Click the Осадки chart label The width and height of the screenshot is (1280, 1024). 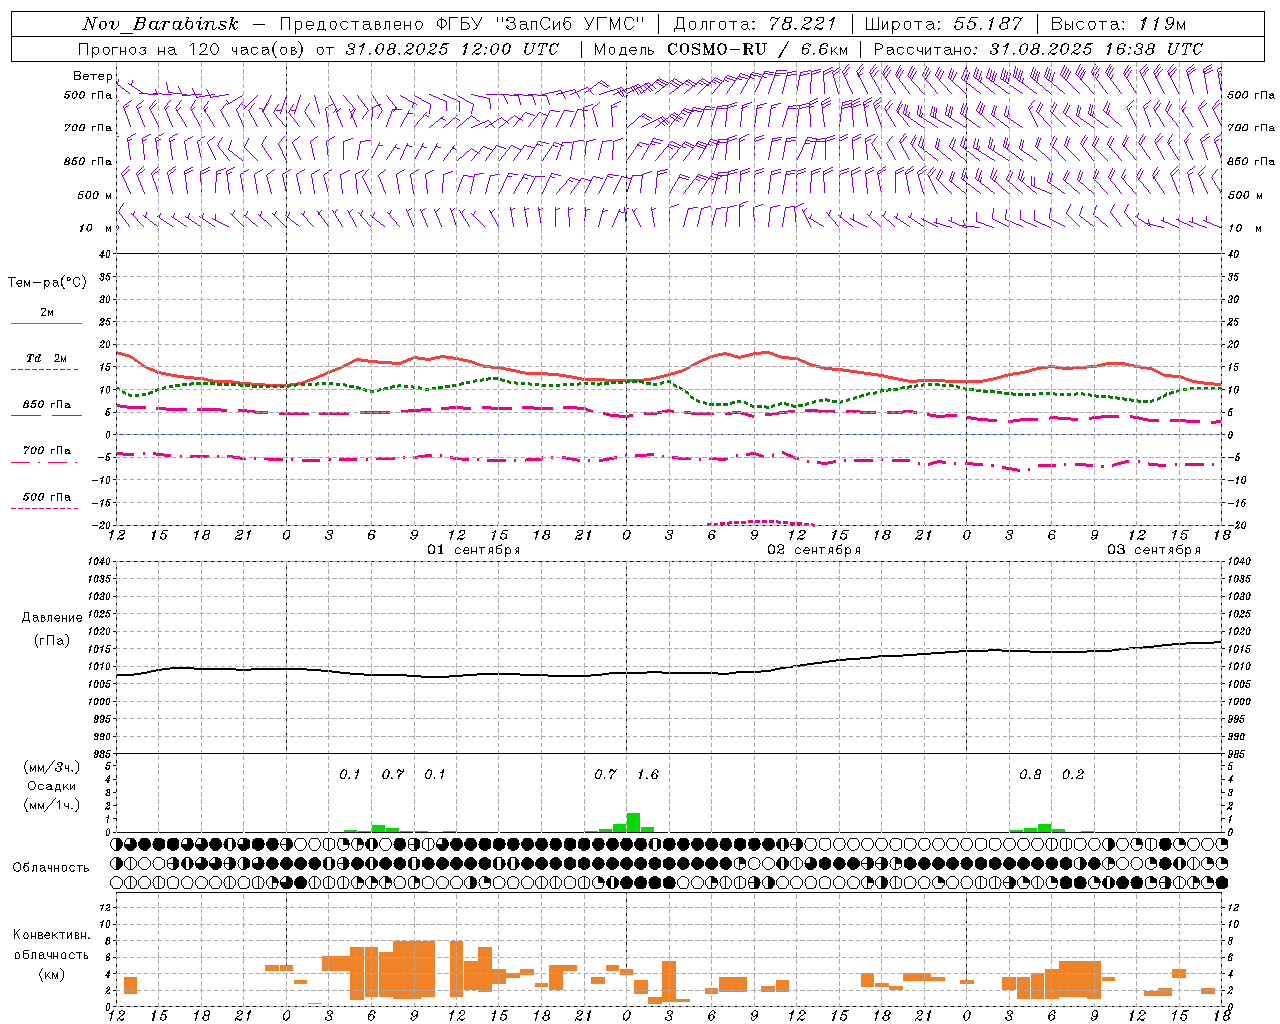[x=51, y=786]
